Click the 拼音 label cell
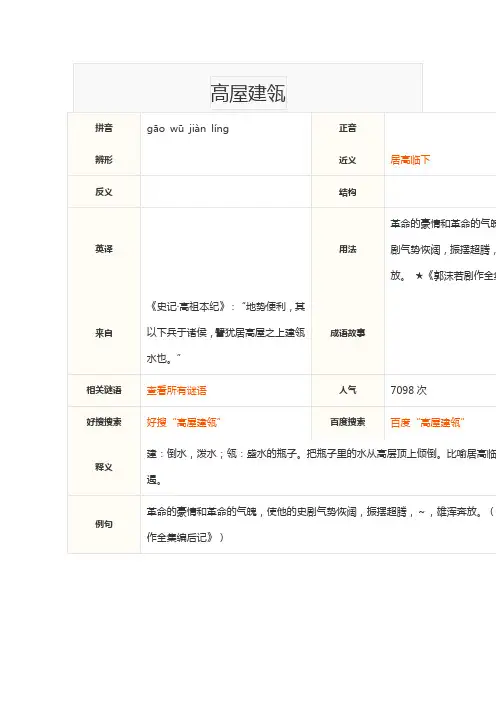 (x=104, y=128)
